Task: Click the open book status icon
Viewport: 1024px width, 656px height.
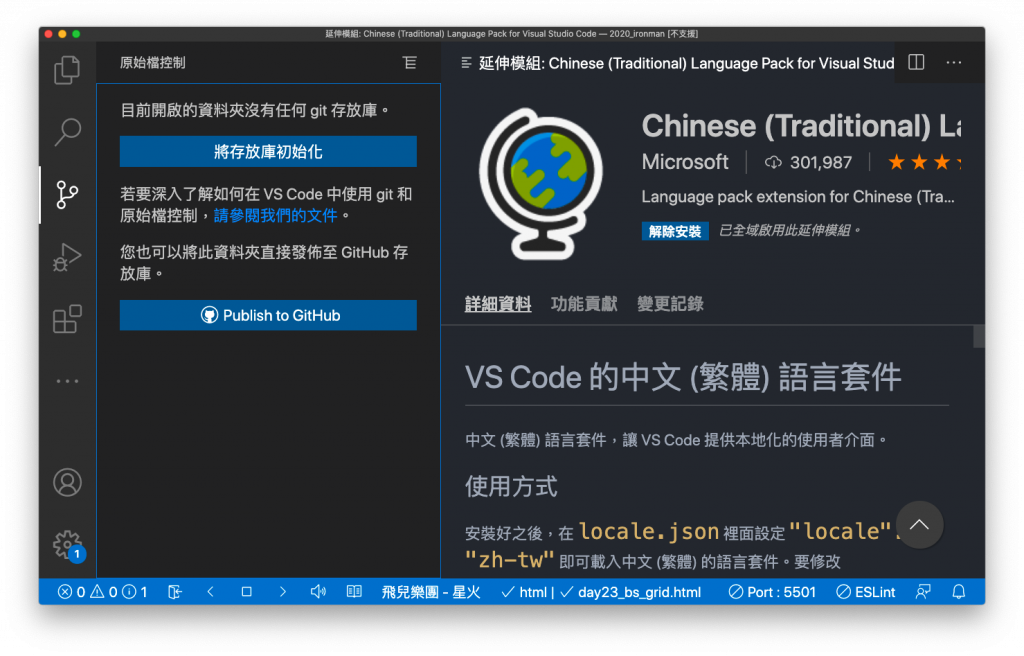Action: click(354, 592)
